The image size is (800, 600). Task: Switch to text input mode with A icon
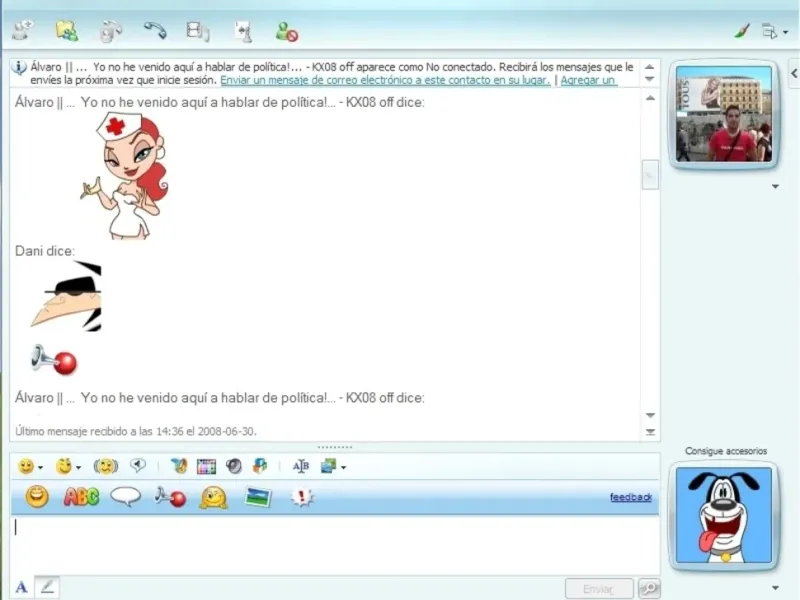pyautogui.click(x=21, y=587)
